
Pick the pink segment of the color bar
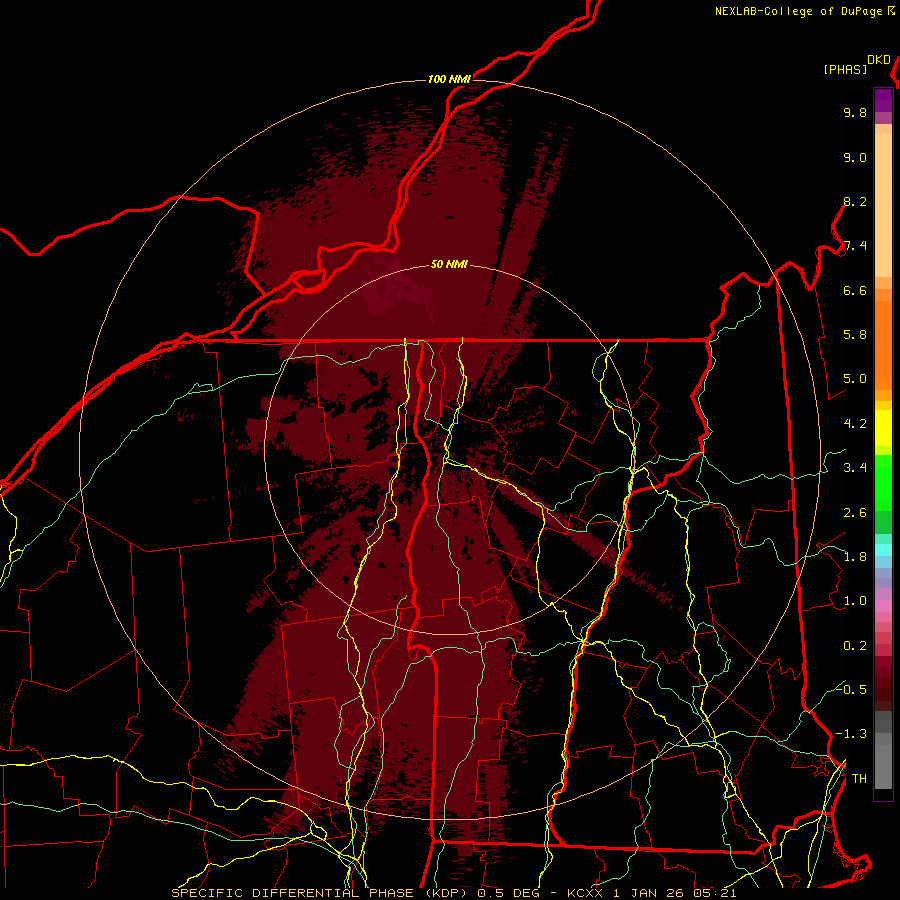pos(883,606)
